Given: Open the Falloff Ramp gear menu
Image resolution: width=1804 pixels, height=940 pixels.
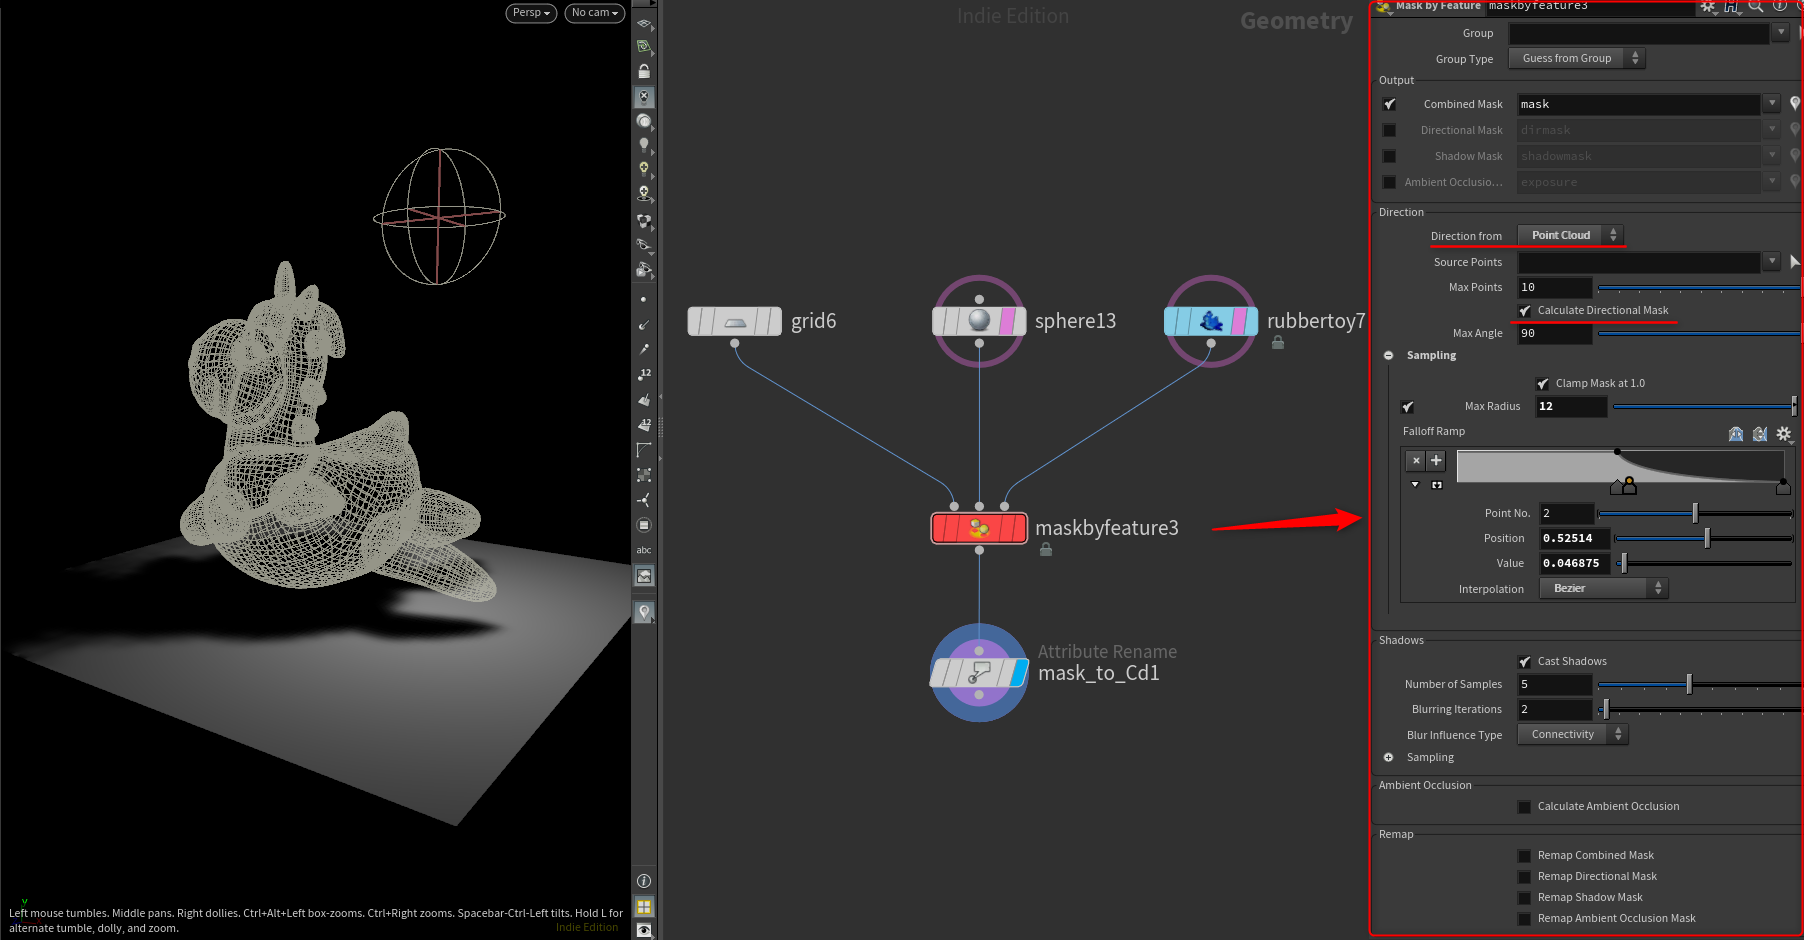Looking at the screenshot, I should click(1784, 434).
